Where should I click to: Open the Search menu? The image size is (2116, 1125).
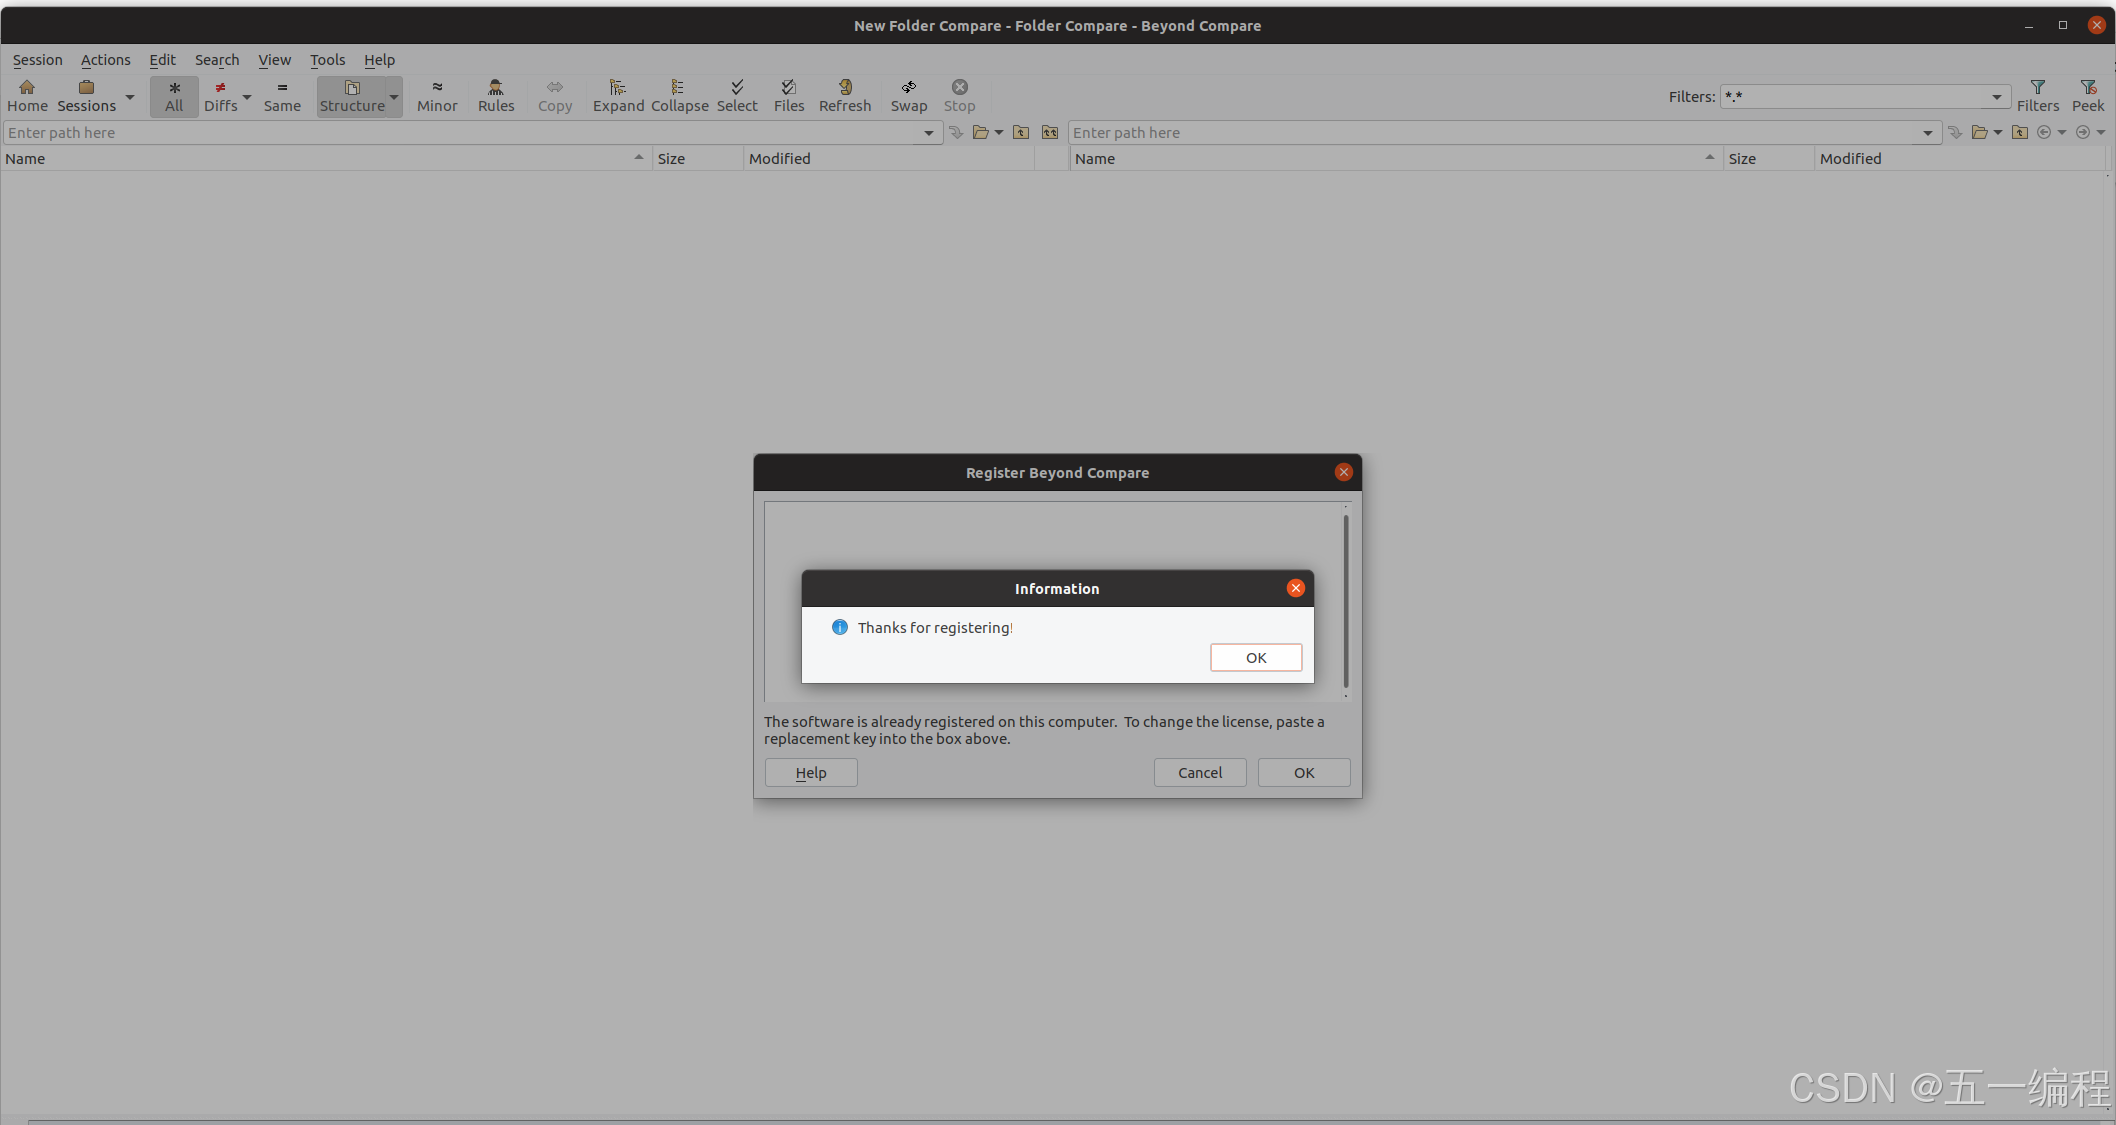(217, 60)
